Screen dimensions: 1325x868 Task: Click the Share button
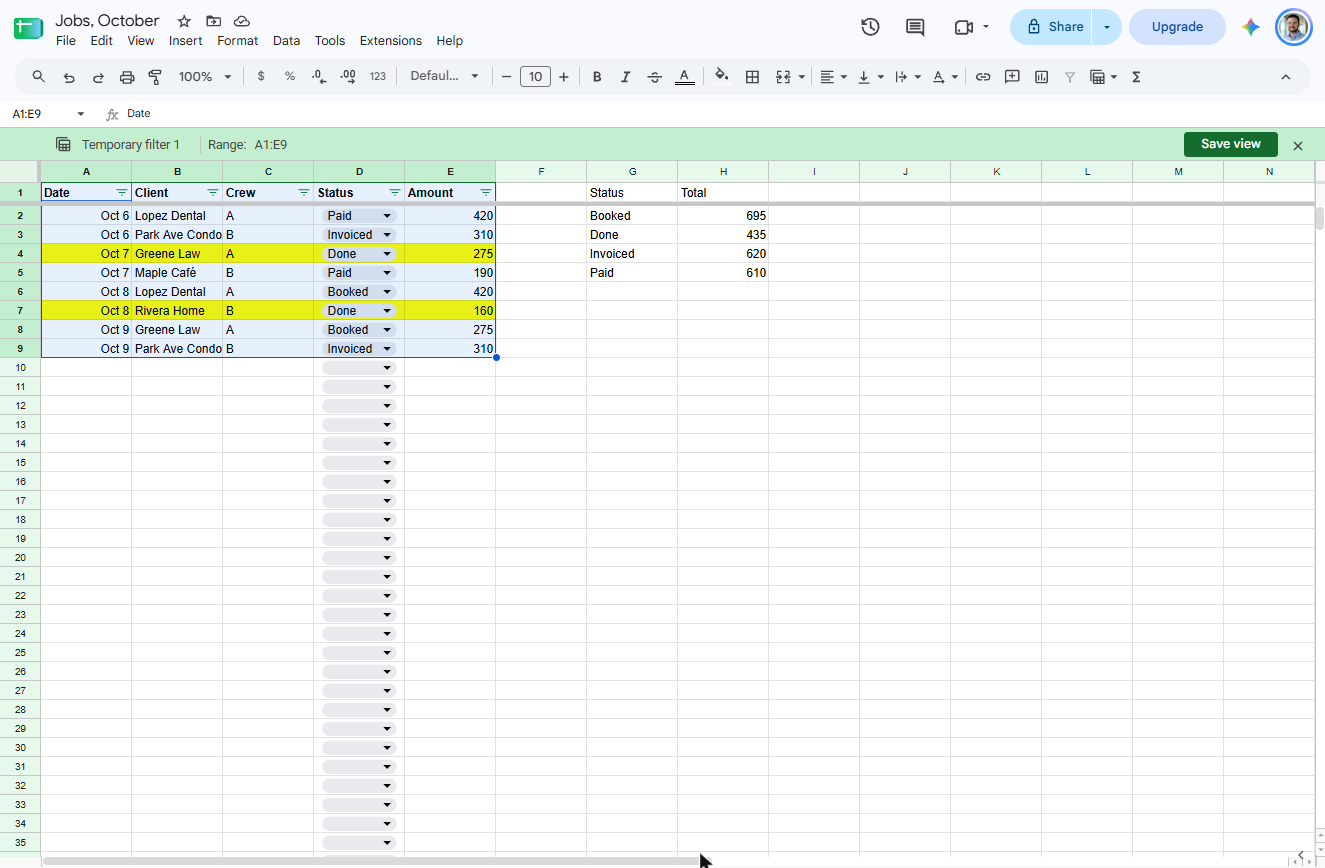1052,27
